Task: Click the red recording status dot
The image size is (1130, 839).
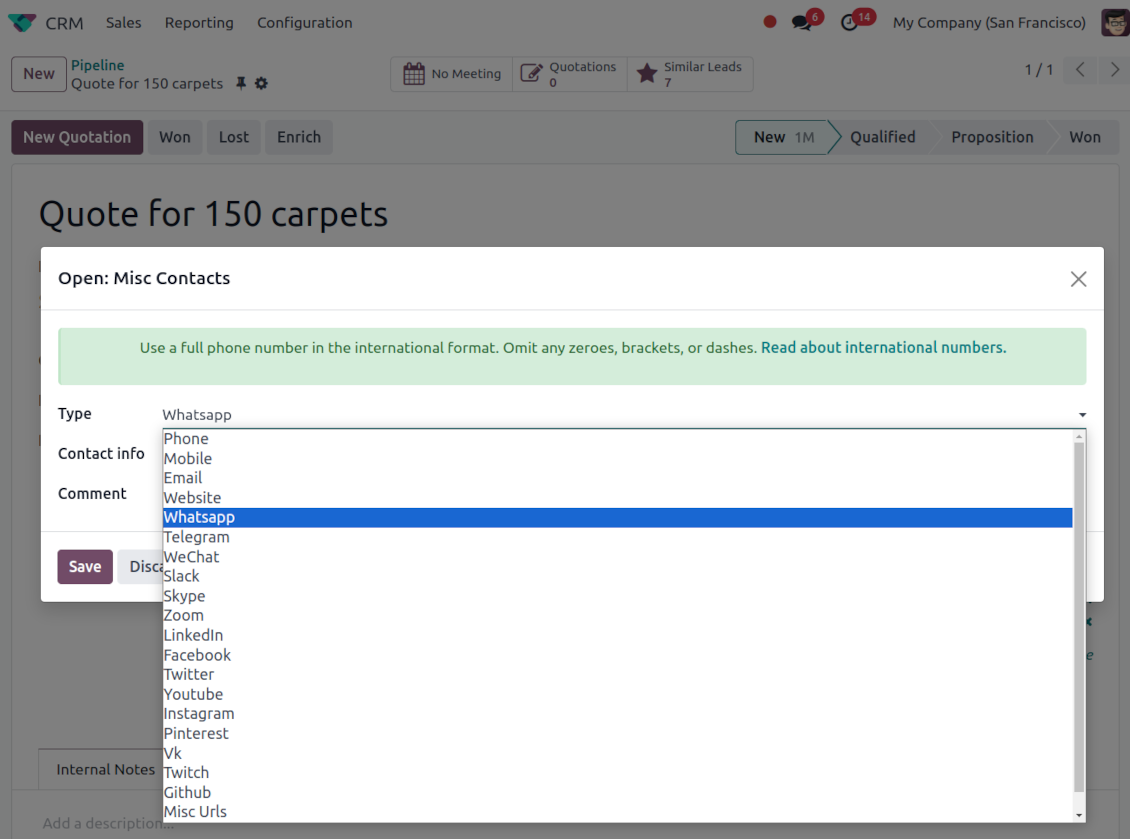Action: [x=770, y=22]
